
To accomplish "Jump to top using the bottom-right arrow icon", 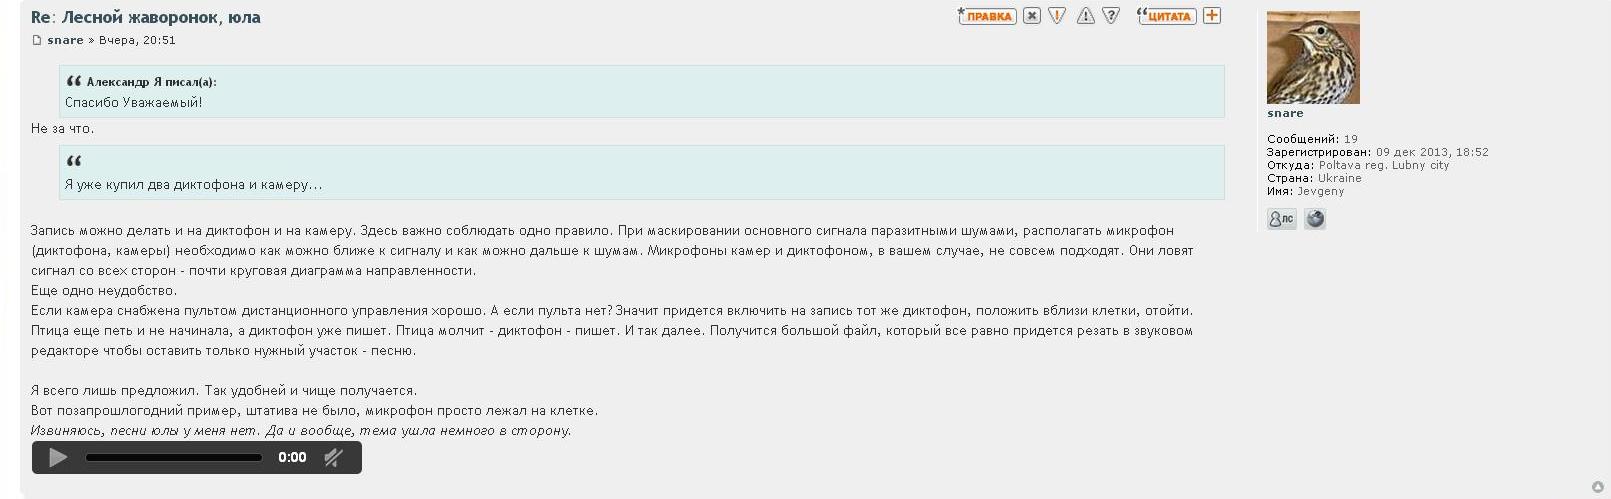I will pyautogui.click(x=1597, y=487).
